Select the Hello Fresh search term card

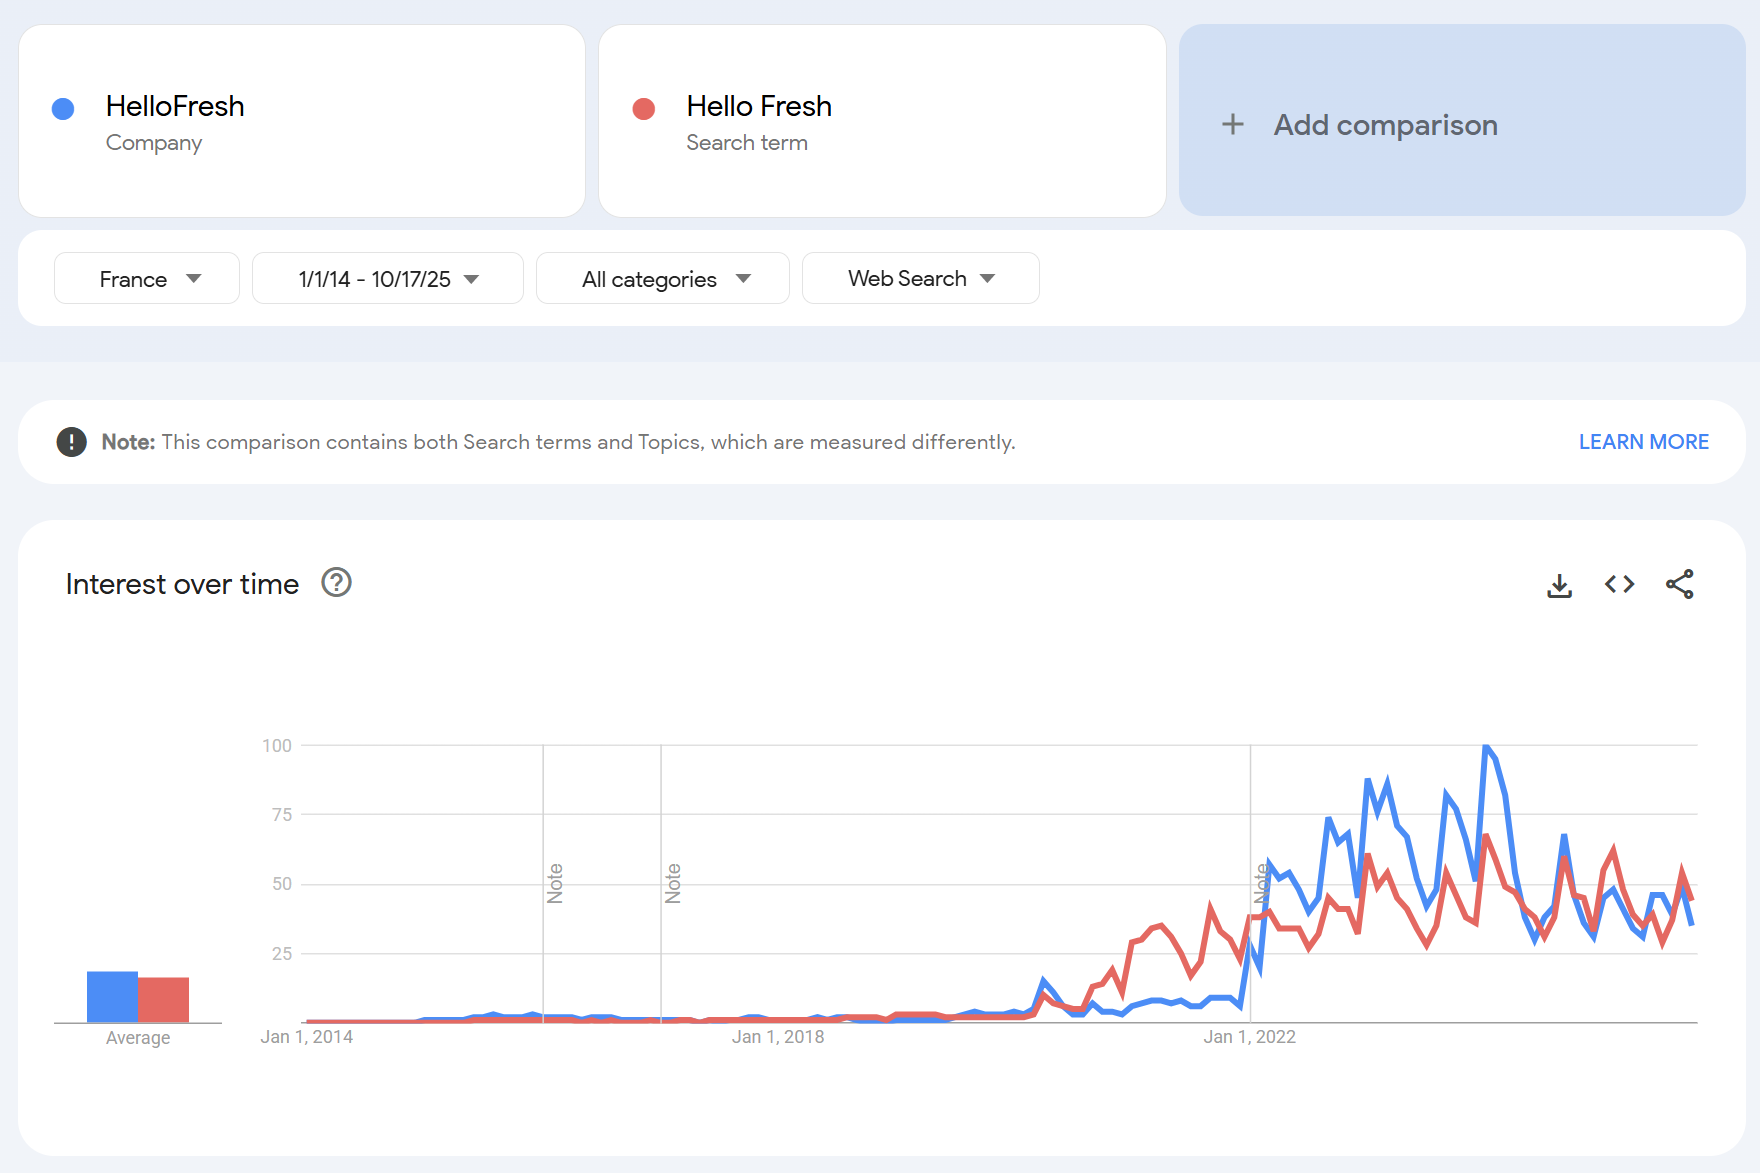click(882, 121)
